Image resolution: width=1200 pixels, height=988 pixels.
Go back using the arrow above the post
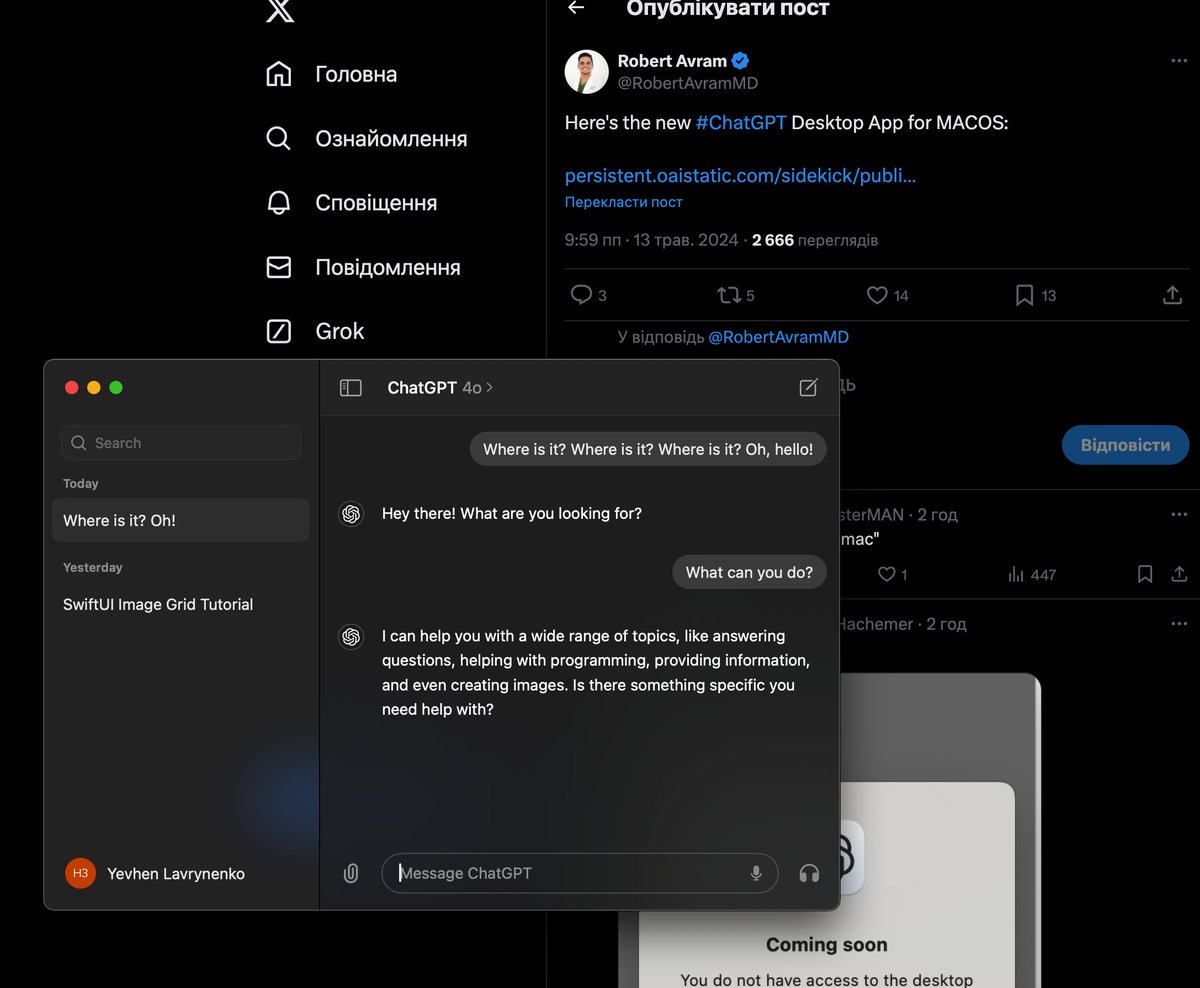click(575, 8)
